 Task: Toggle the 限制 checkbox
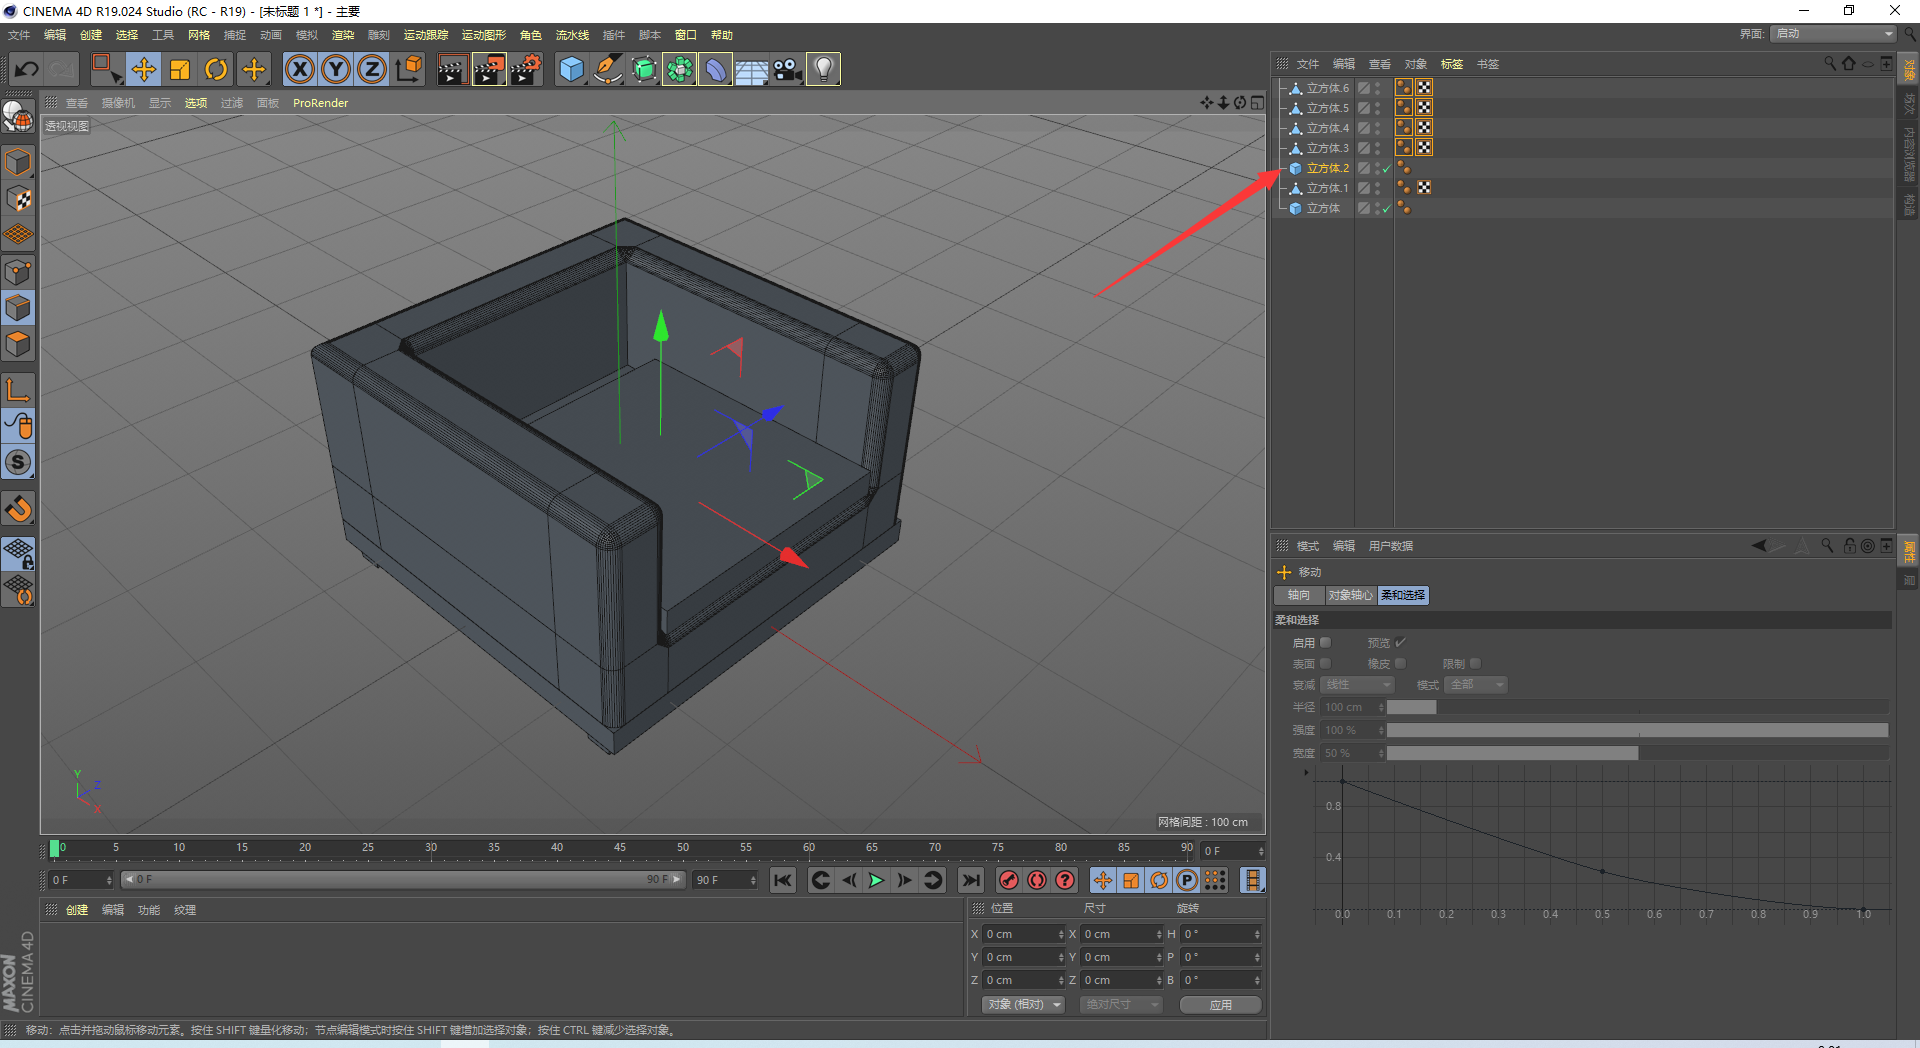coord(1475,664)
